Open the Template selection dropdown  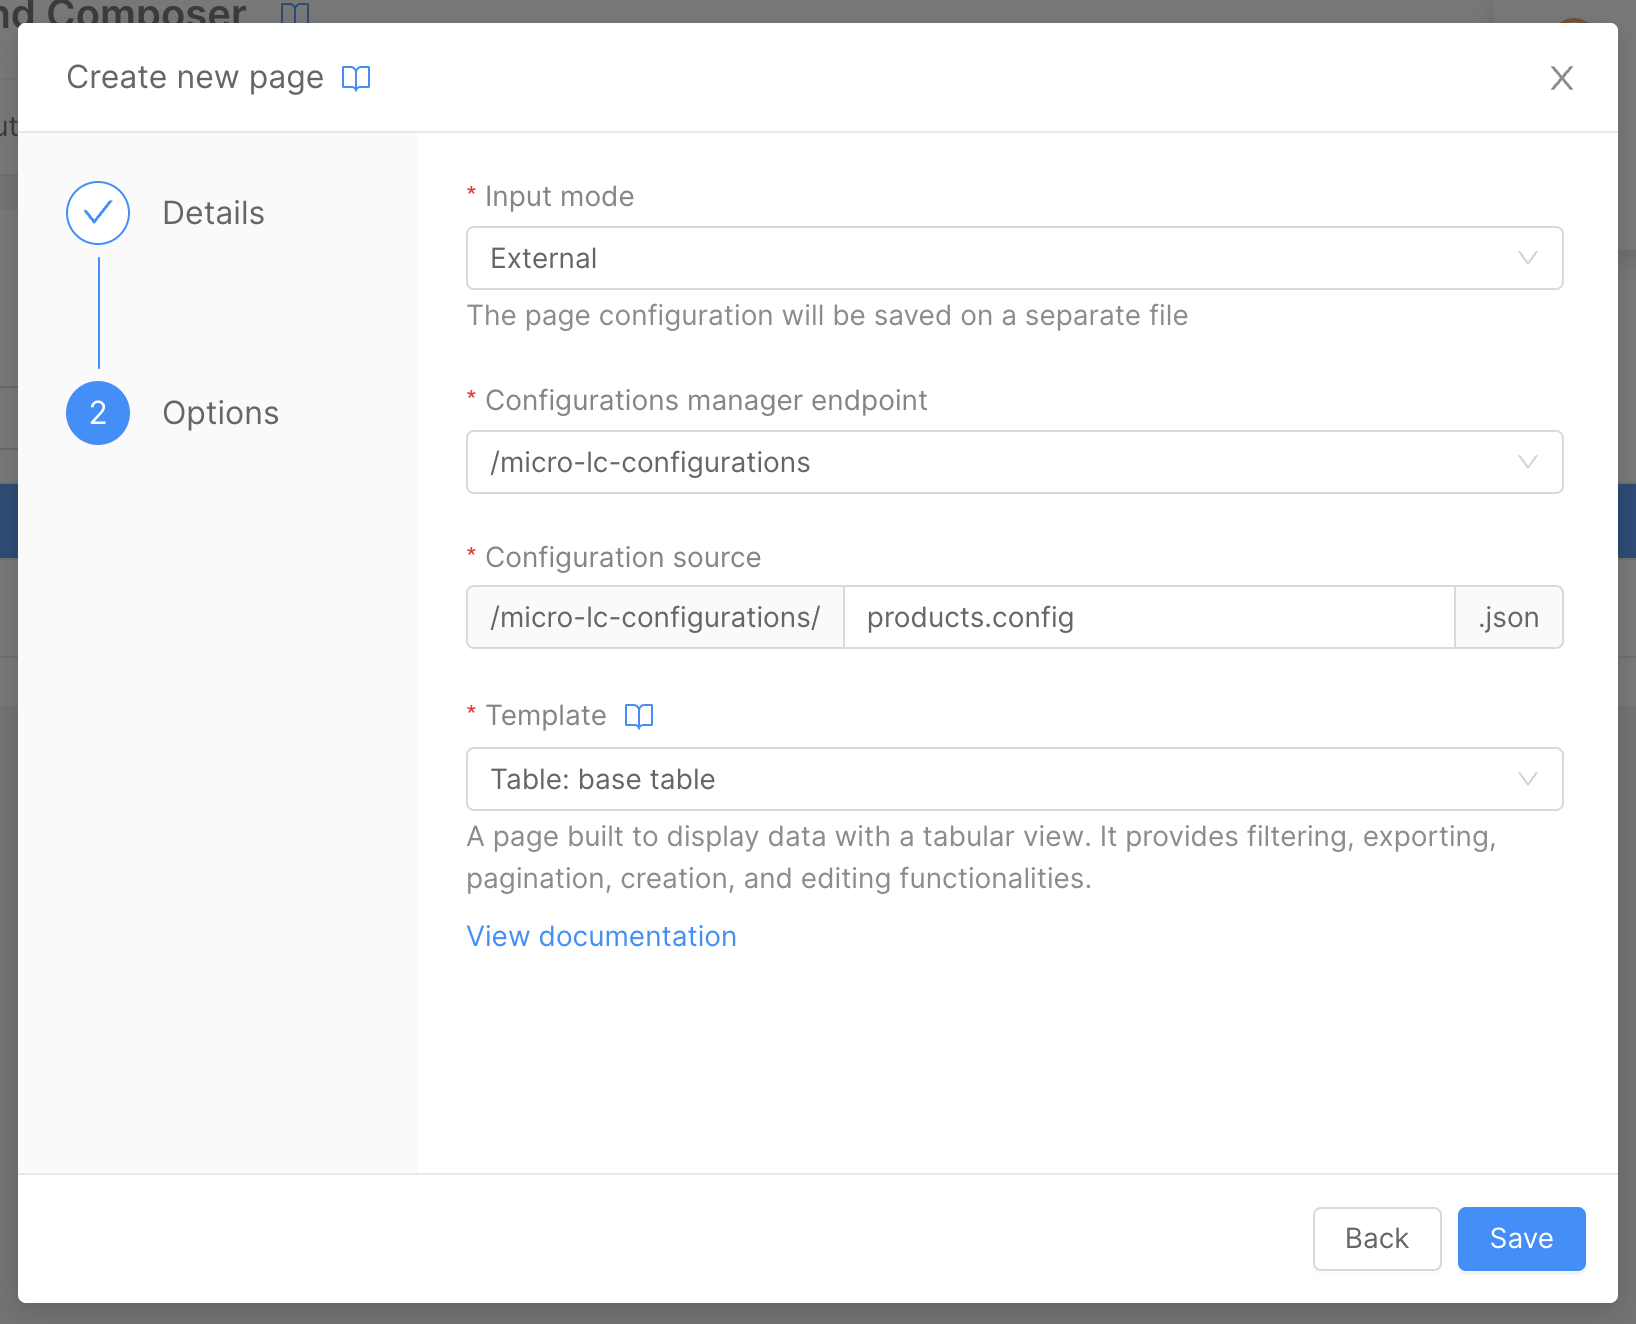[1014, 779]
